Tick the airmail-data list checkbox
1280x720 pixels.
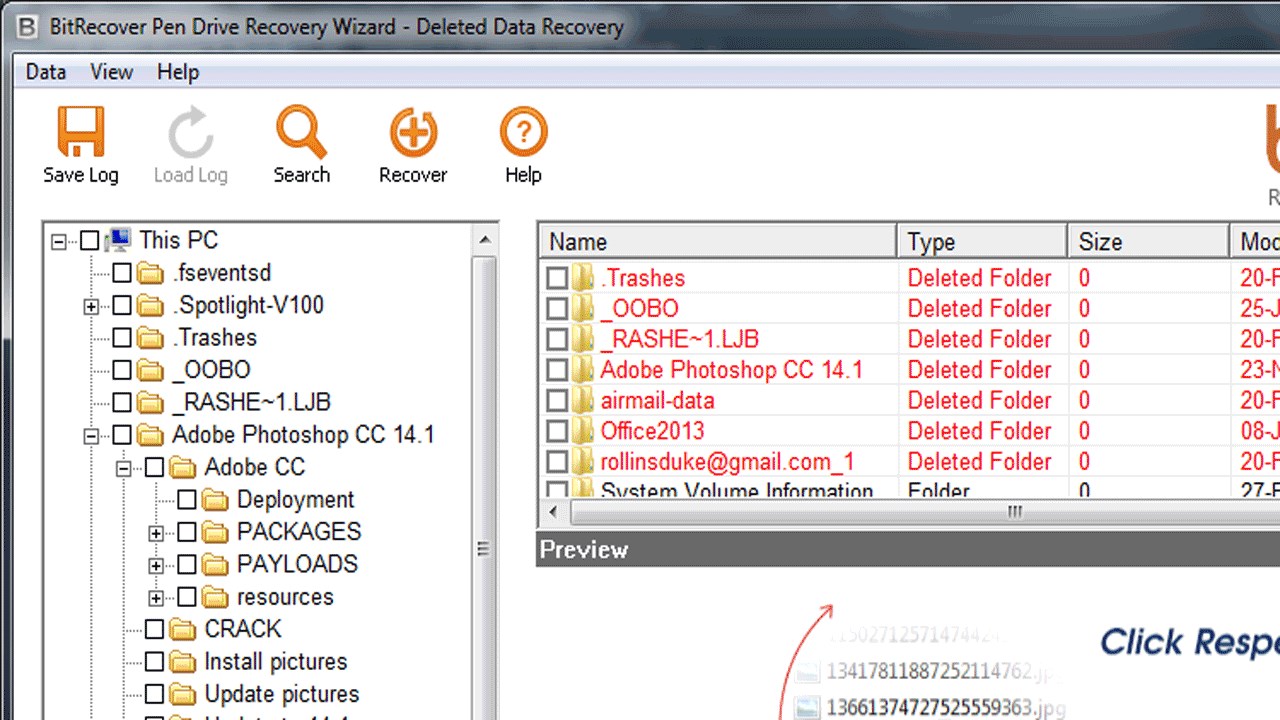[x=557, y=401]
